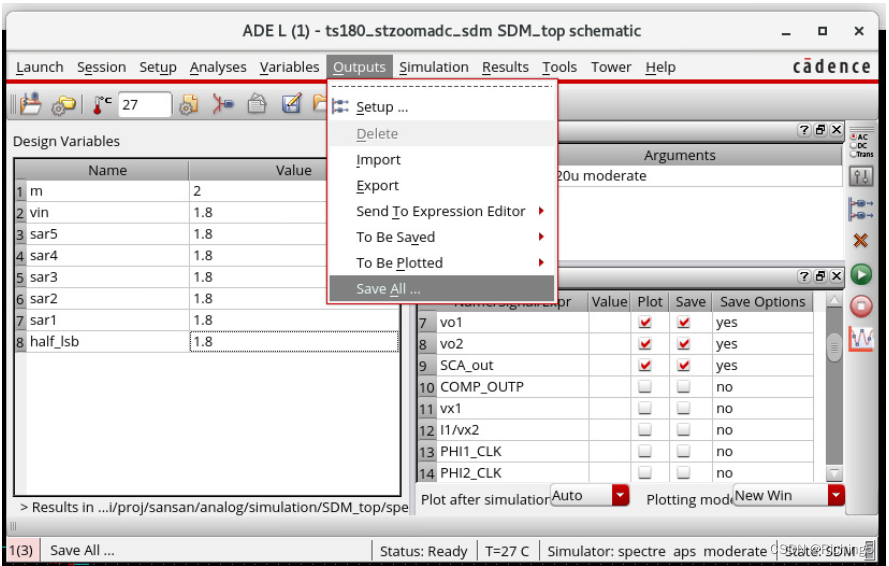
Task: Open the Setup Outputs icon in right sidebar
Action: [x=860, y=209]
